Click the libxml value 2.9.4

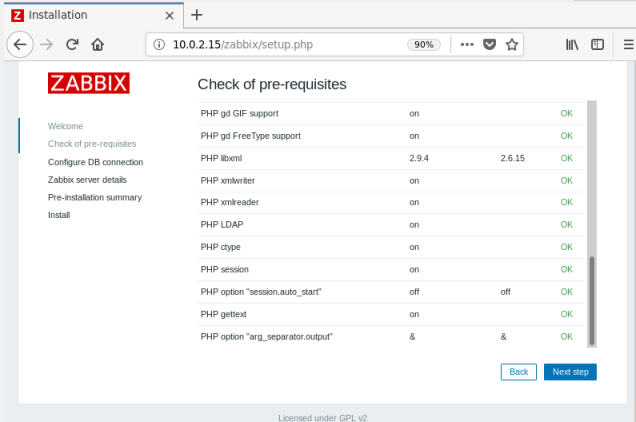419,158
